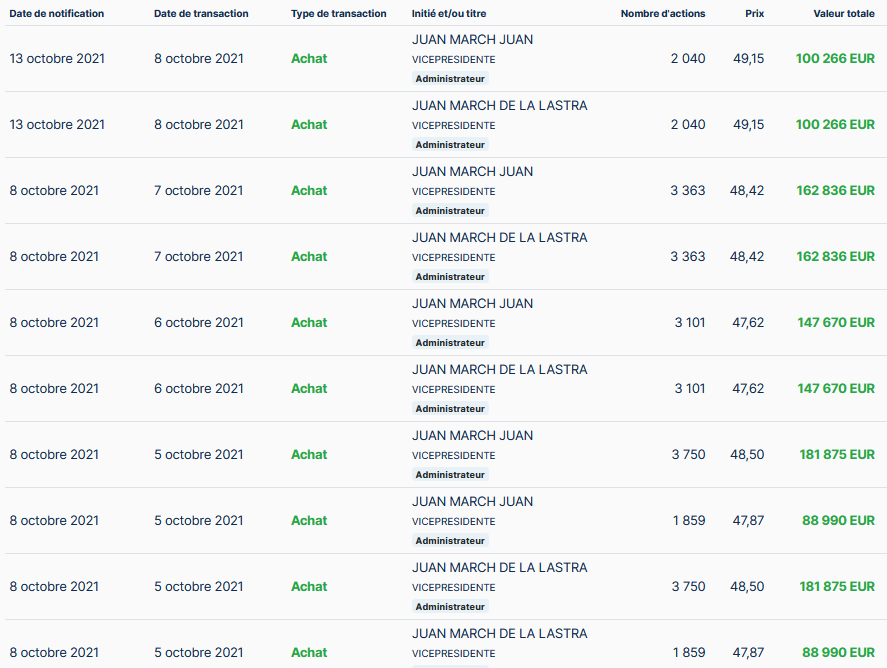Click the "Type de transaction" column header

coord(338,14)
